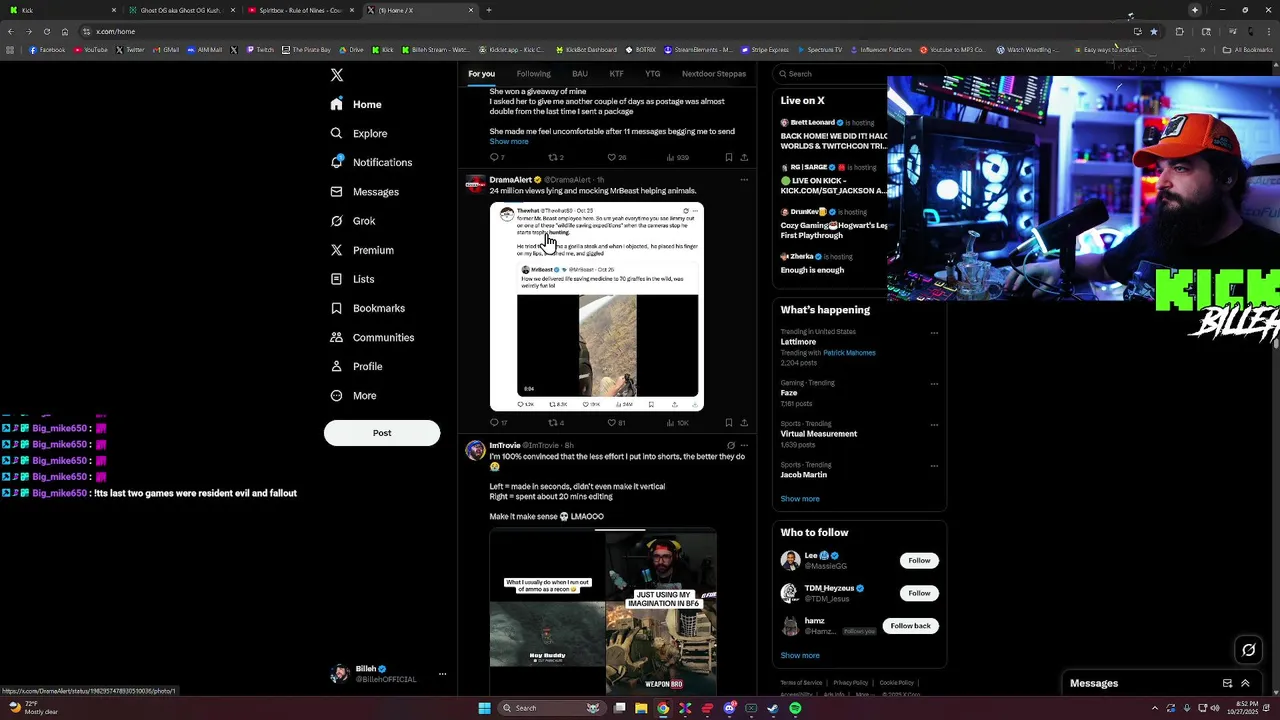Reply to the giveaway post with 7 replies
1280x720 pixels.
coord(497,157)
